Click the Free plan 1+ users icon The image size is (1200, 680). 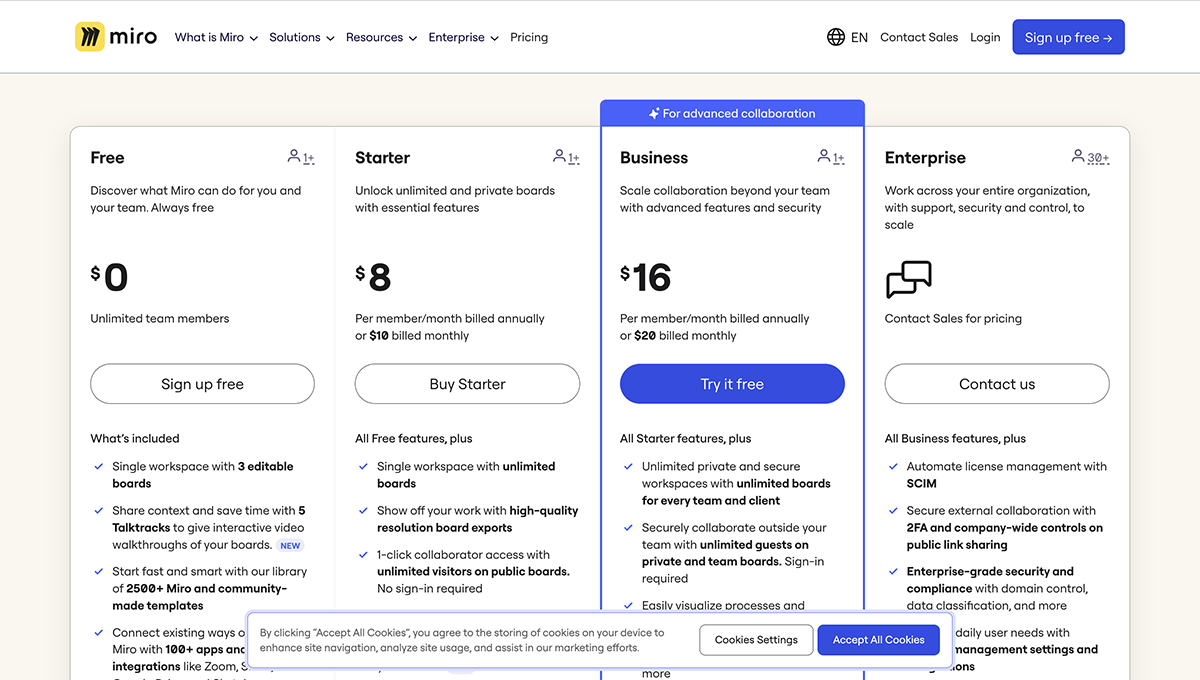point(300,157)
